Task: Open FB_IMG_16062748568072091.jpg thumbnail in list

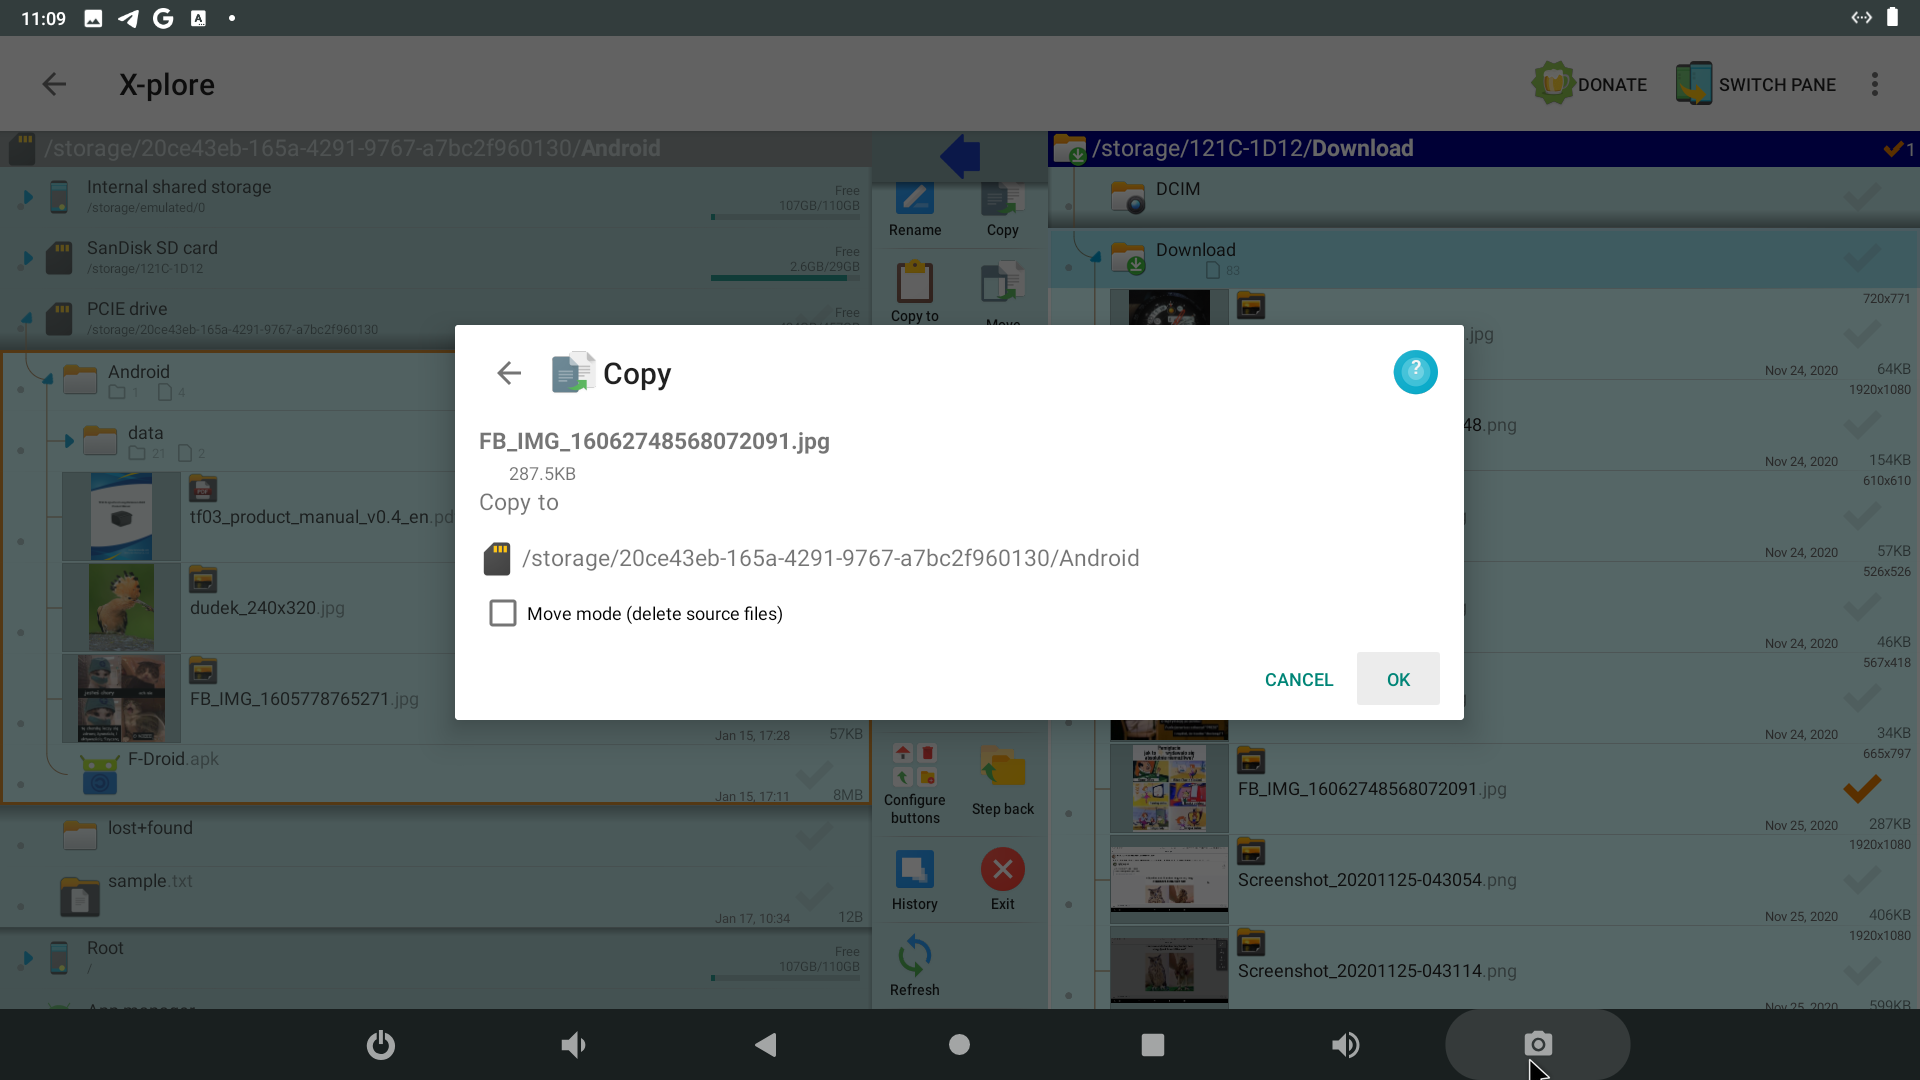Action: coord(1169,789)
